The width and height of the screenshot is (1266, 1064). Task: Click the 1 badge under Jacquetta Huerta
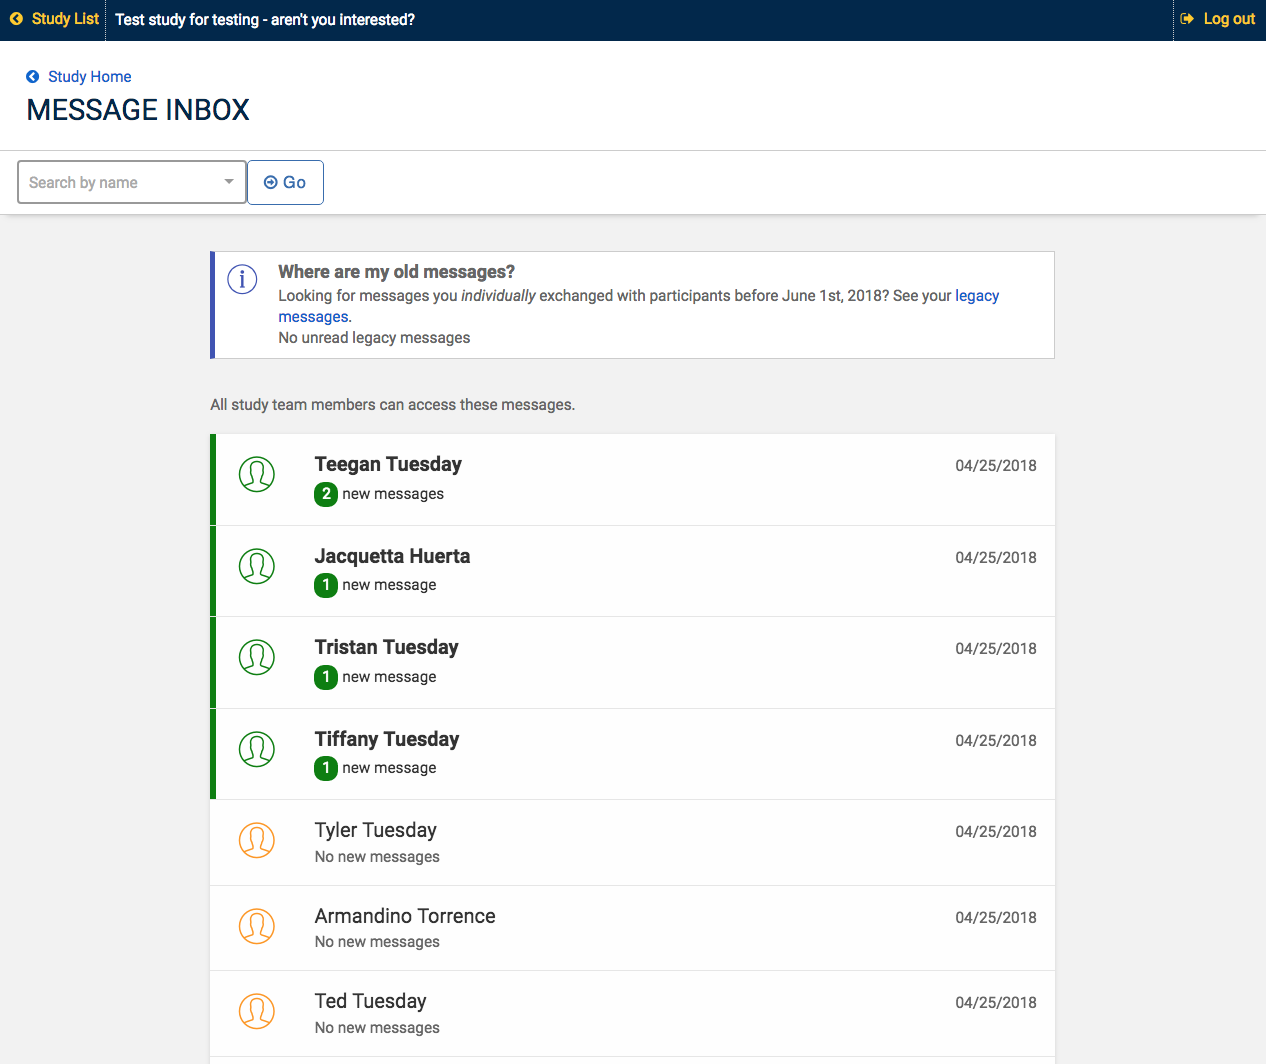(326, 585)
